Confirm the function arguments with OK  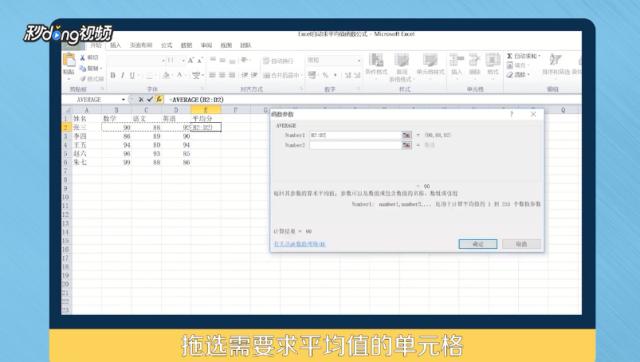[478, 244]
